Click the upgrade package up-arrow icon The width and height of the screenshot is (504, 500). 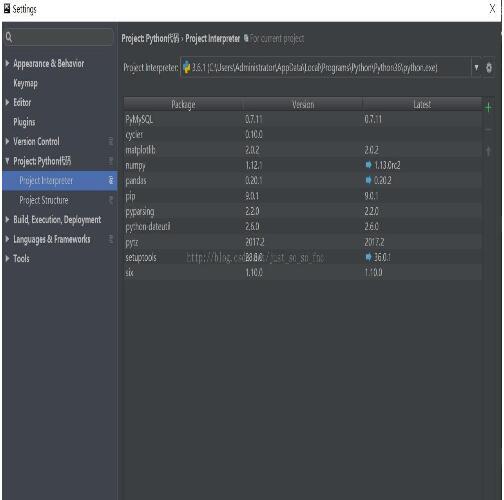[x=488, y=151]
